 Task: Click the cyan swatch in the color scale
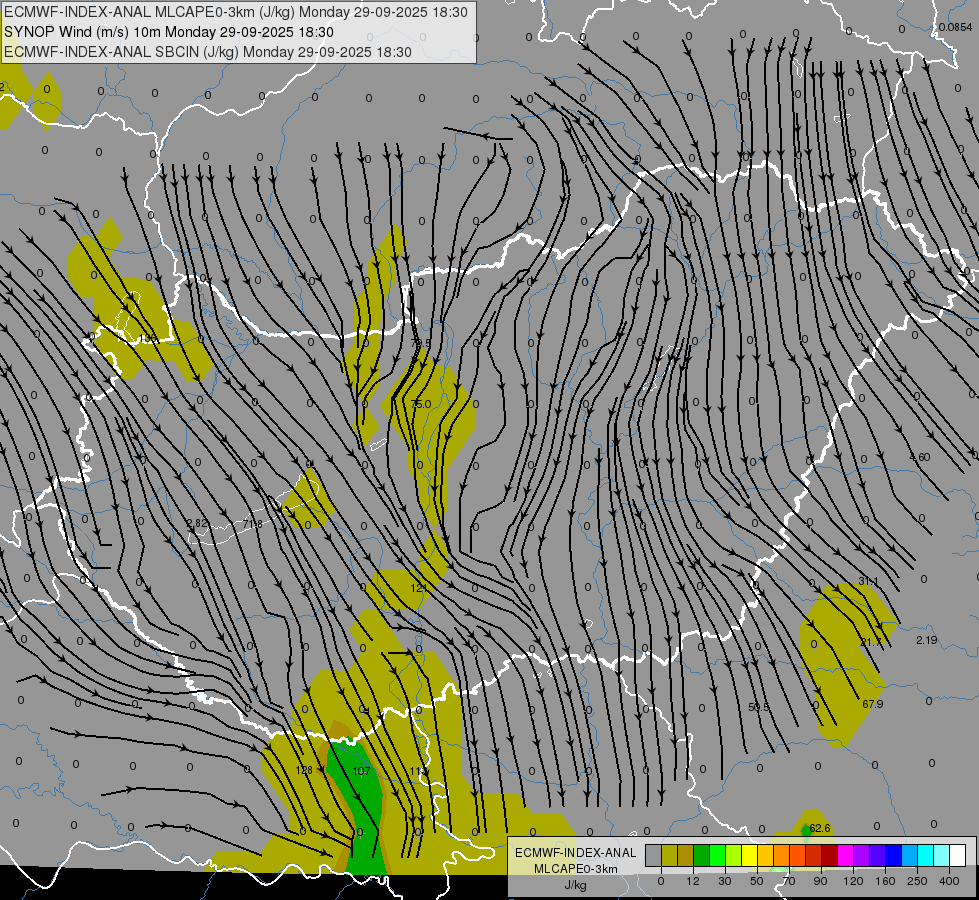coord(925,855)
